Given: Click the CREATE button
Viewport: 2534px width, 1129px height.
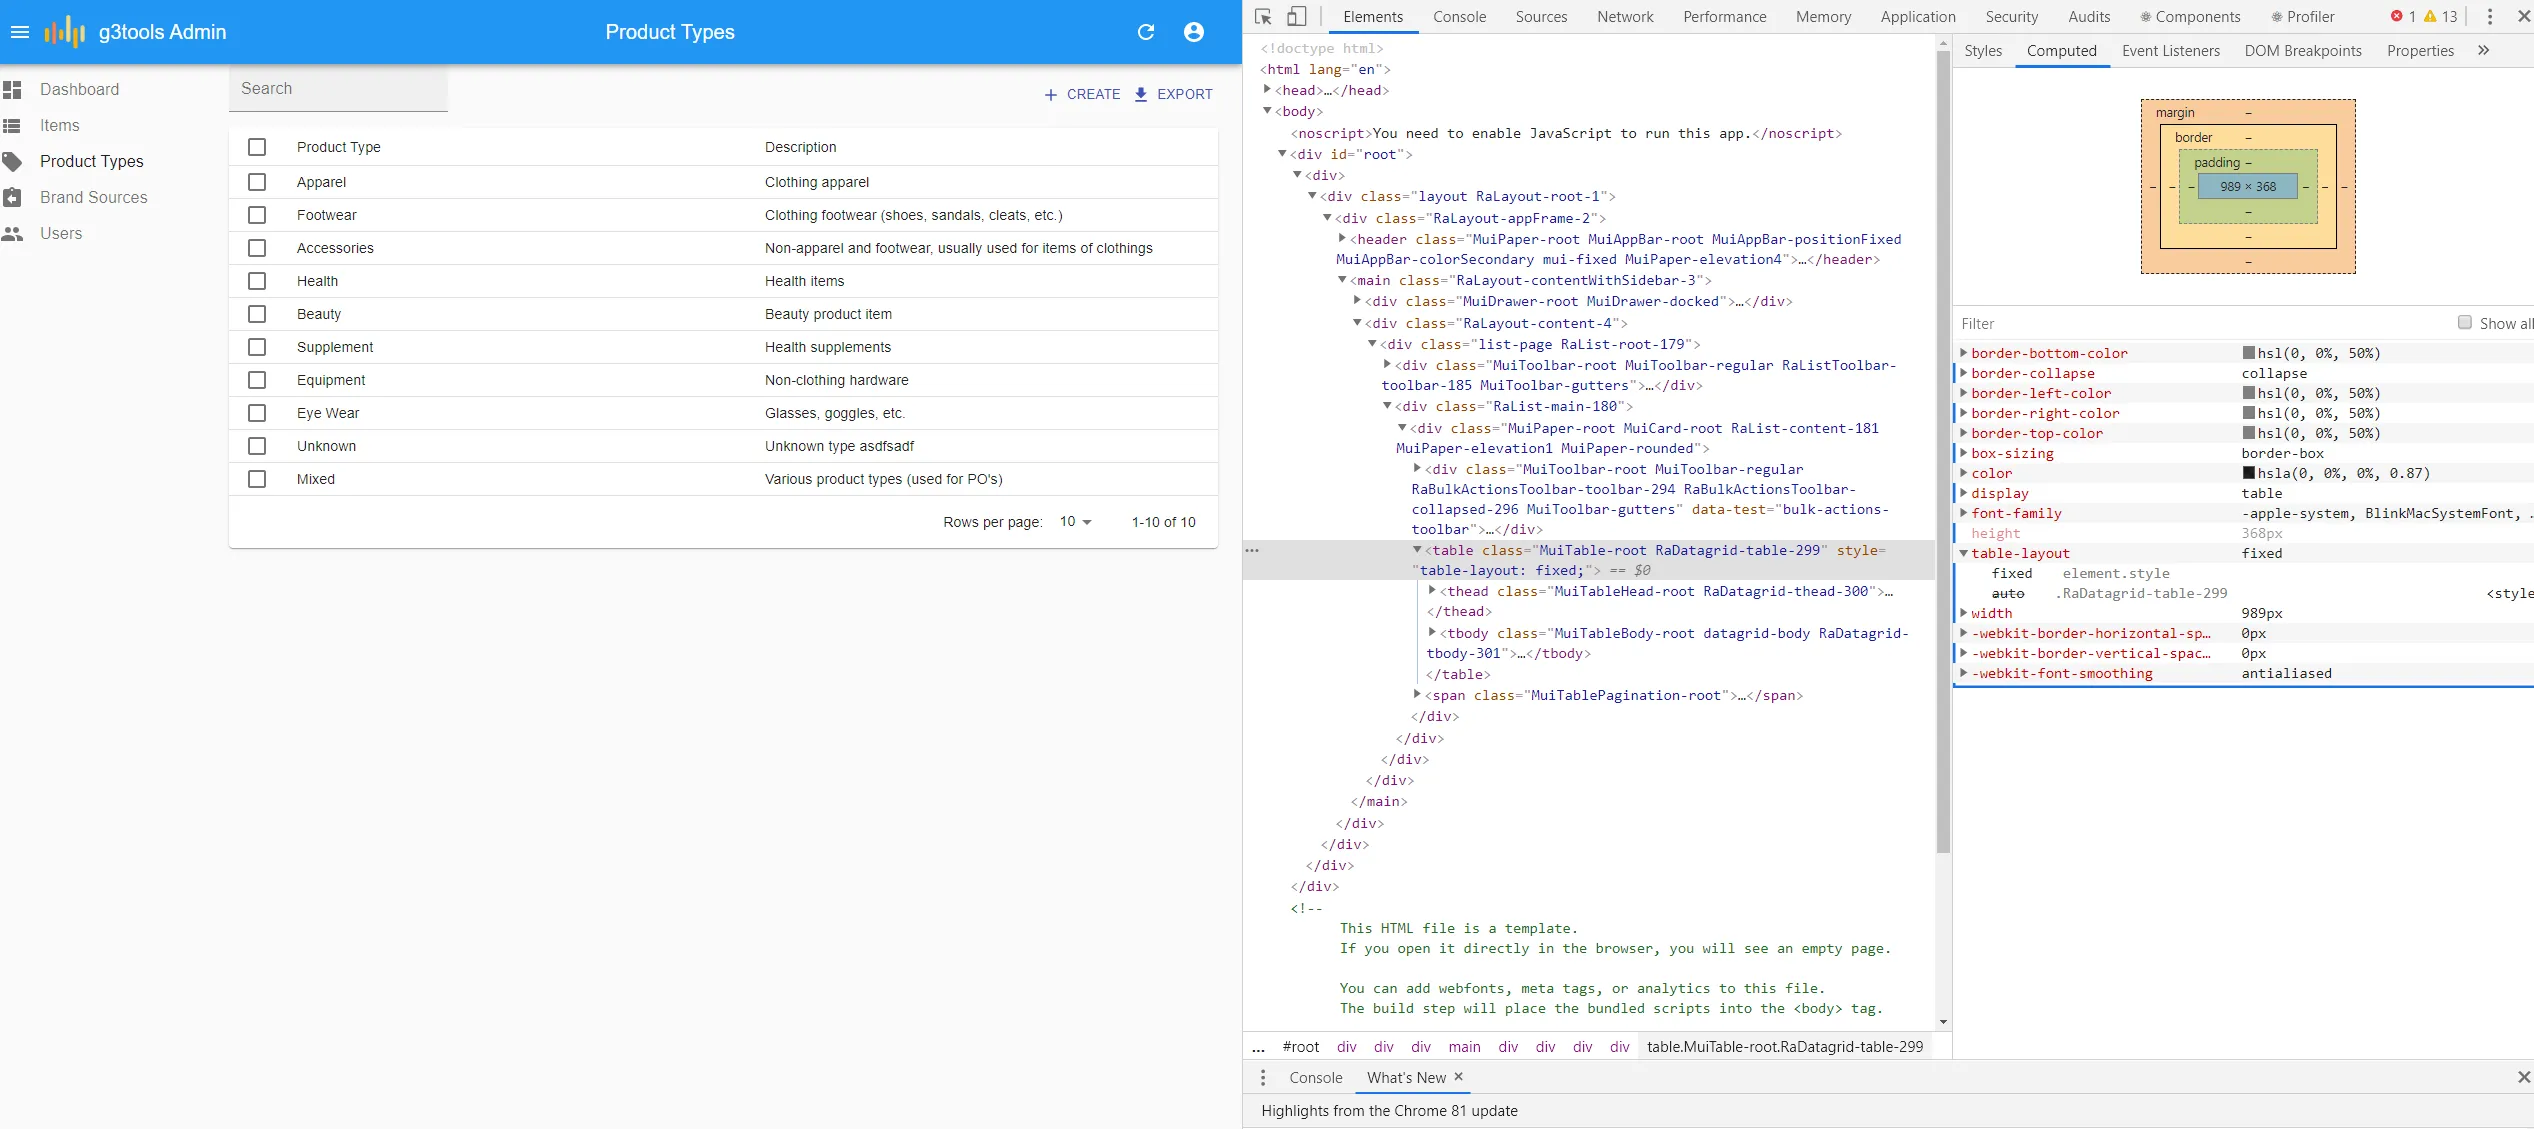Looking at the screenshot, I should [x=1082, y=94].
